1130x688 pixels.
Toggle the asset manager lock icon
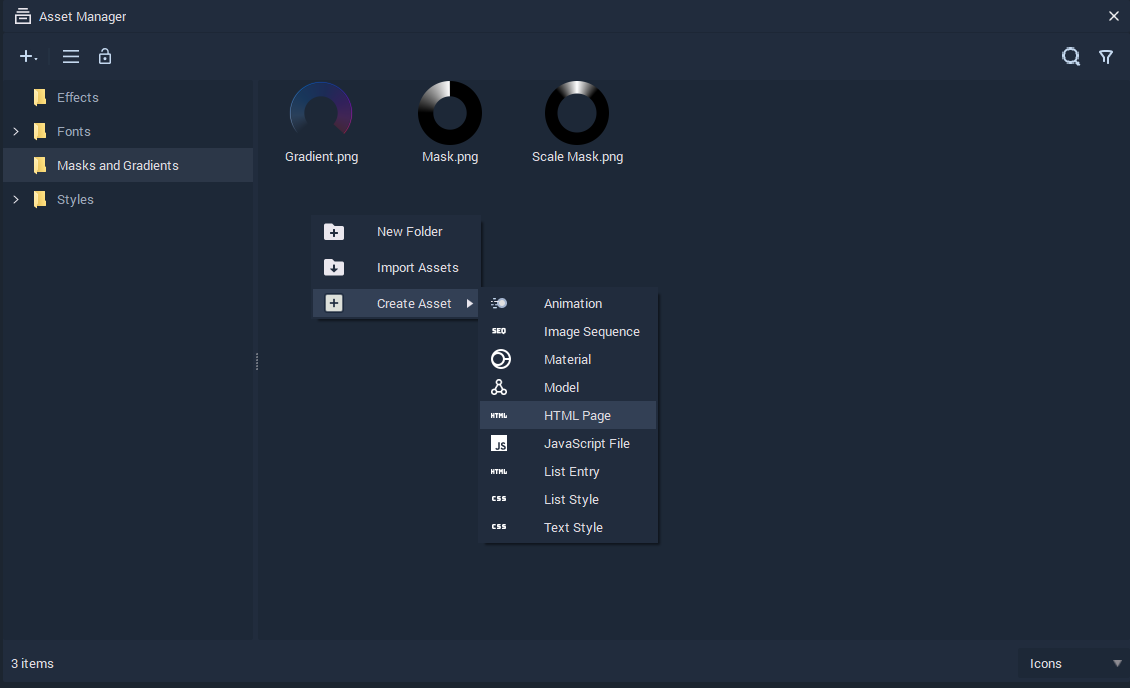[x=104, y=56]
